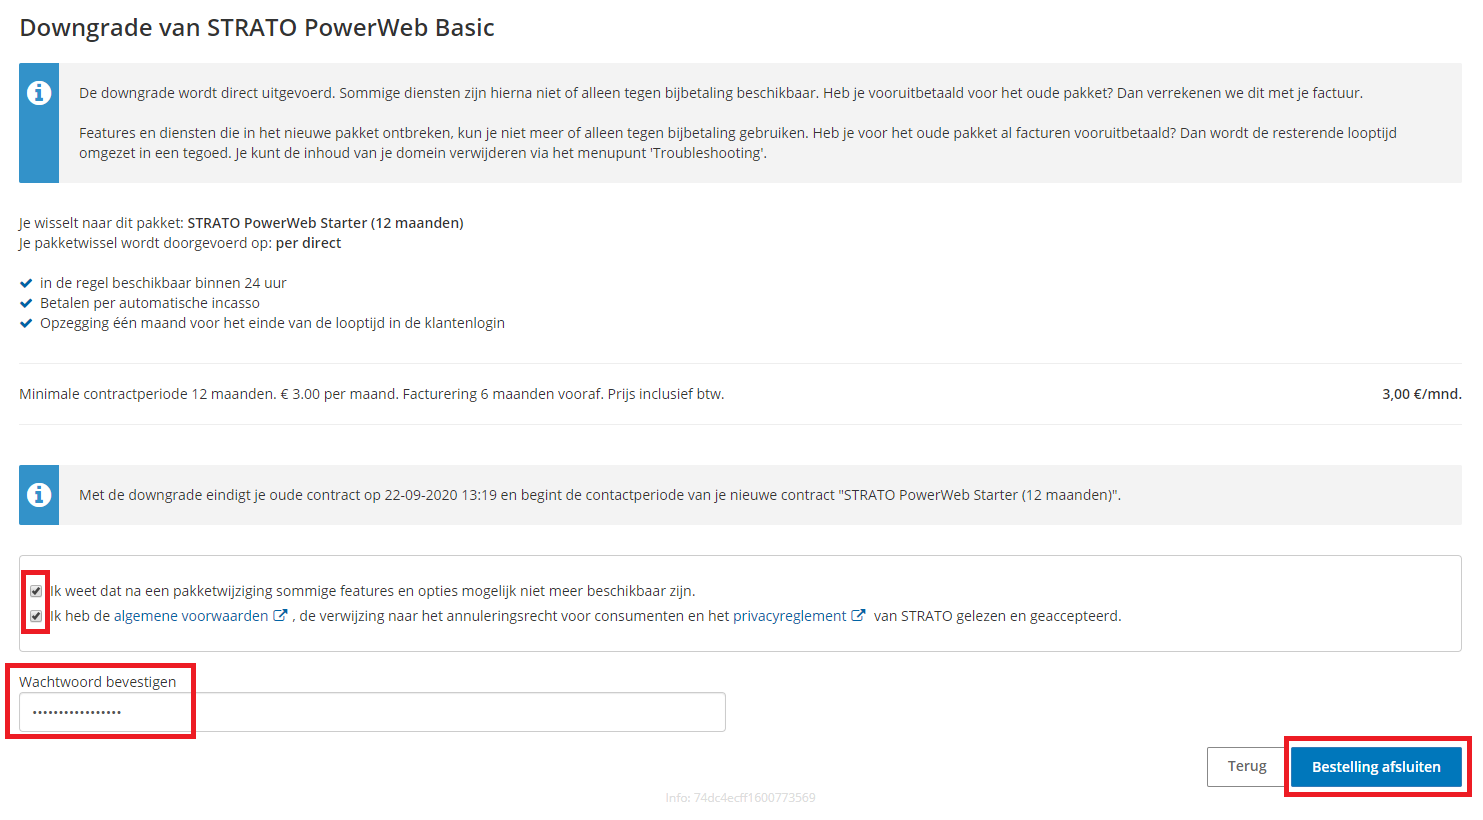Viewport: 1483px width, 820px height.
Task: Click the info icon in the top downgrade notice
Action: tap(39, 93)
